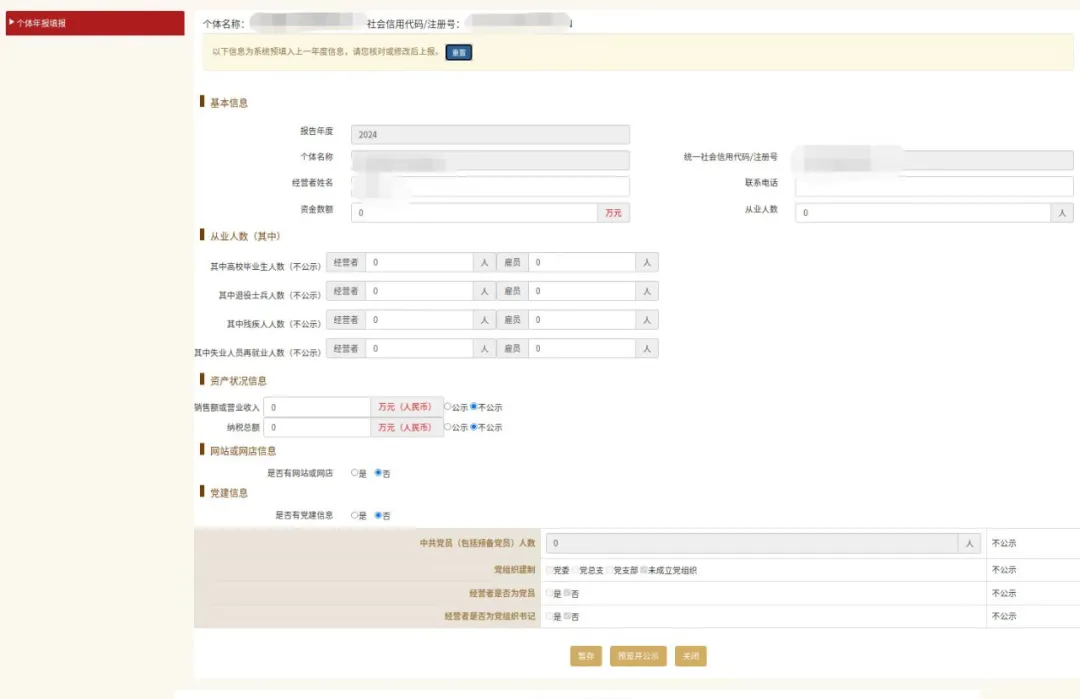Select 不公示 for 纳税总额
The width and height of the screenshot is (1080, 699).
pyautogui.click(x=474, y=426)
